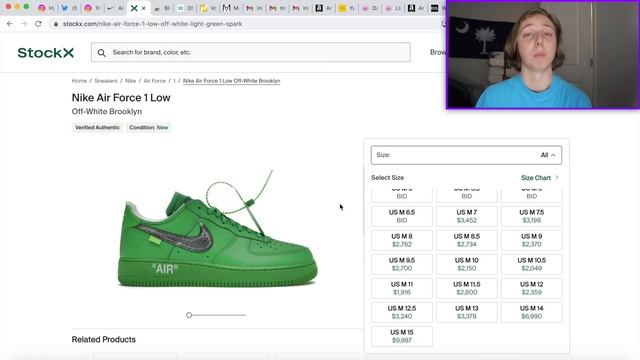Viewport: 640px width, 360px height.
Task: Select size US M 10
Action: [x=467, y=264]
